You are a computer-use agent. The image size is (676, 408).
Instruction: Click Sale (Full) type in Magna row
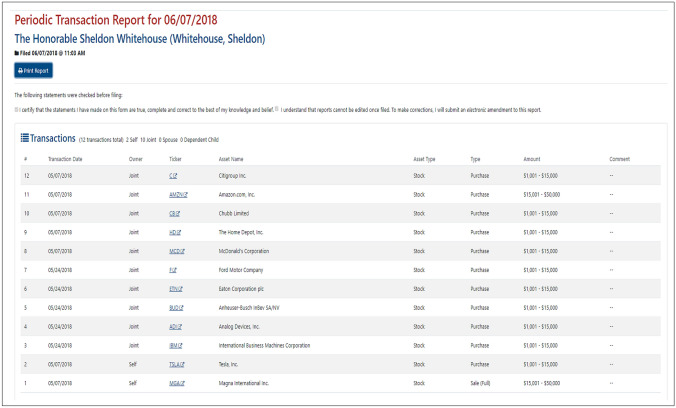click(x=480, y=383)
